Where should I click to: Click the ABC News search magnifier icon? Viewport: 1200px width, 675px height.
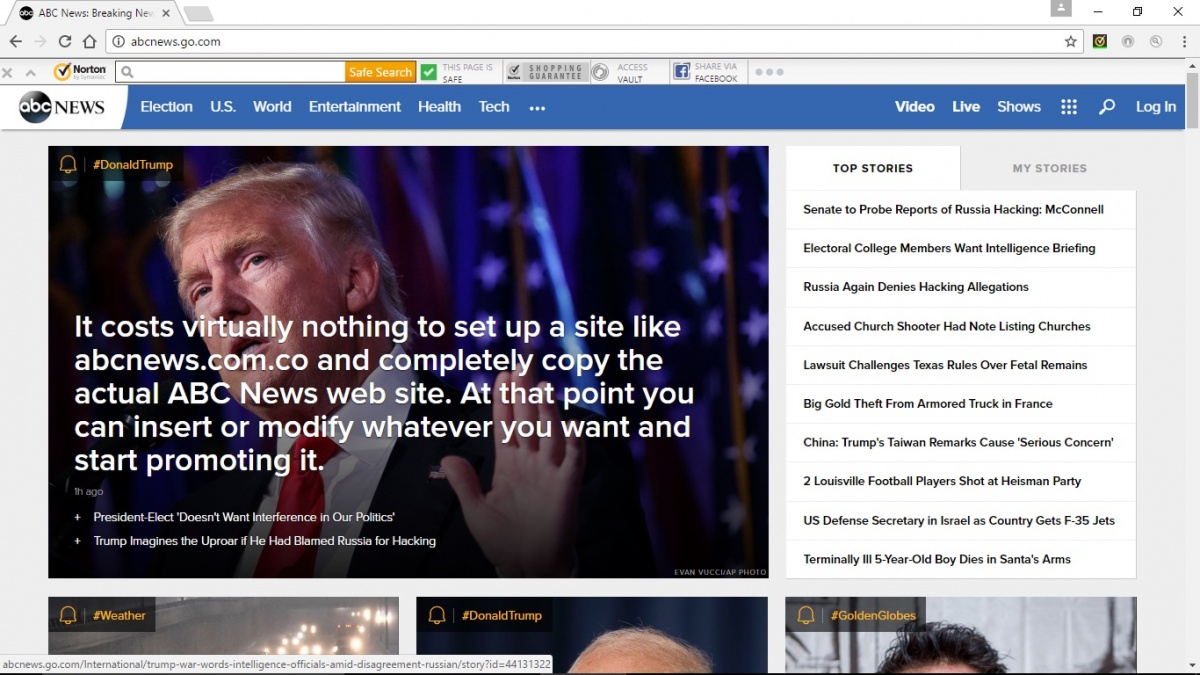(1107, 107)
